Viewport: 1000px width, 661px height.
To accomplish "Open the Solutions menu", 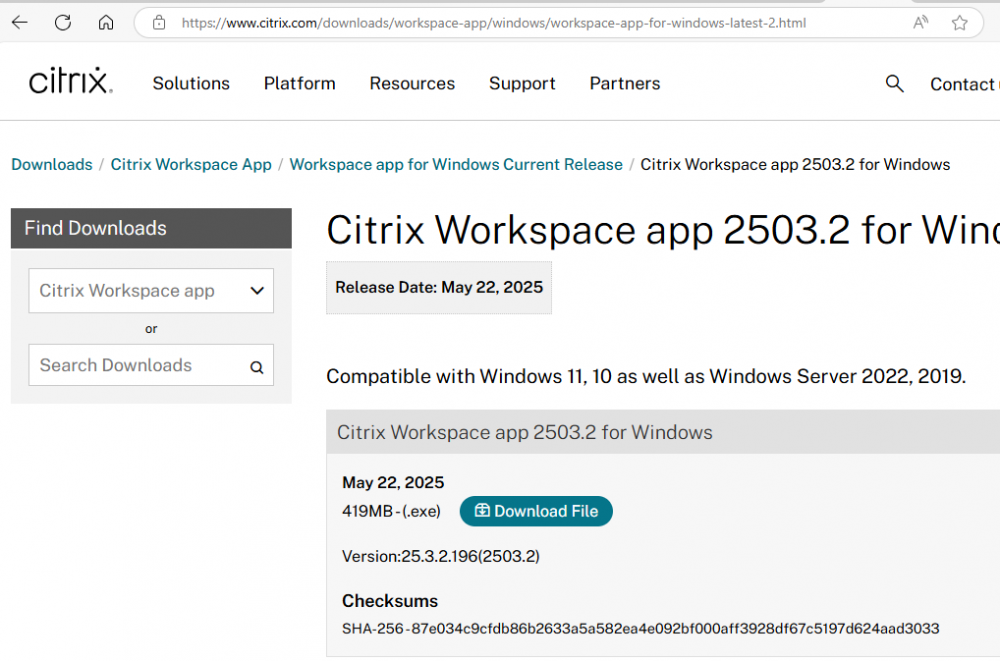I will point(191,84).
